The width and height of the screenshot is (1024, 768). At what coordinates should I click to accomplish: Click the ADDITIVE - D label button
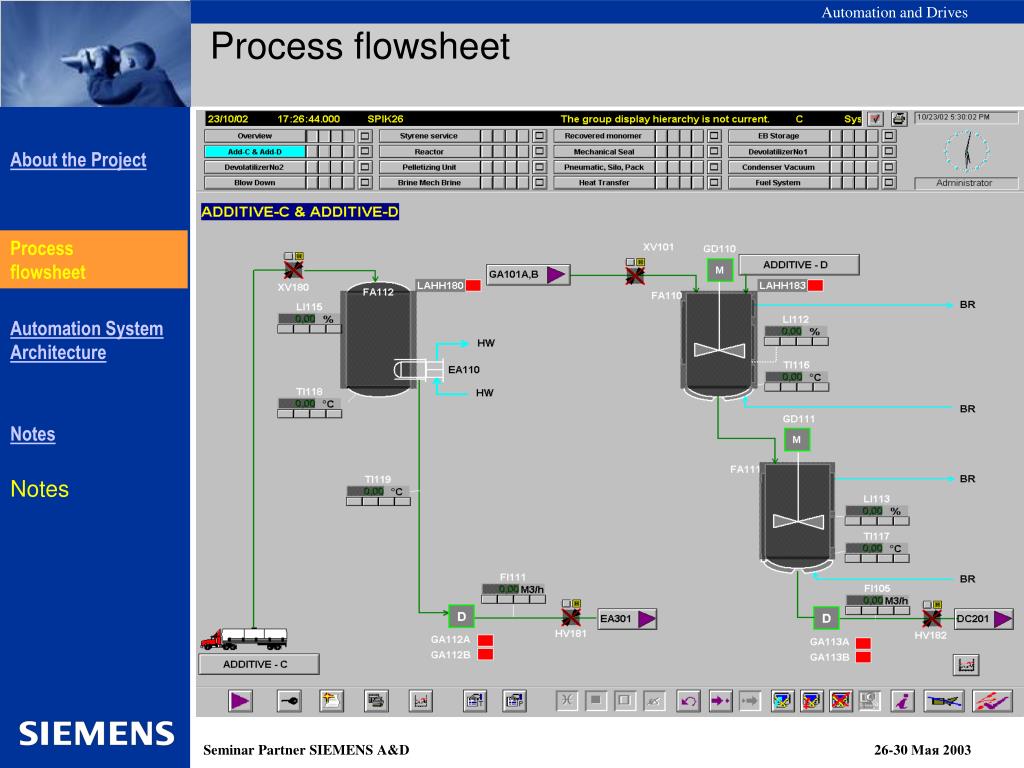799,264
